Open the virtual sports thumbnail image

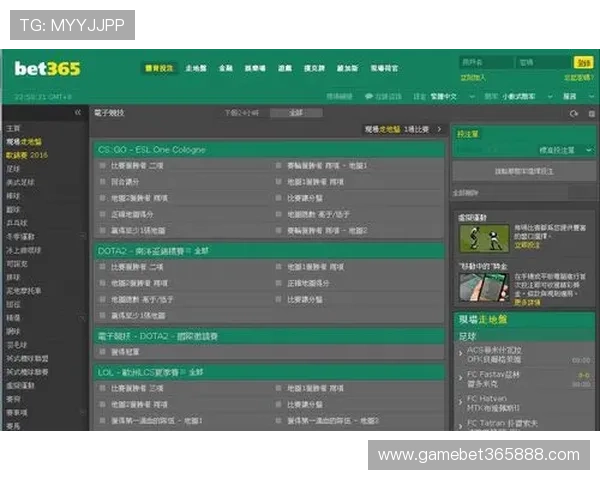point(484,238)
